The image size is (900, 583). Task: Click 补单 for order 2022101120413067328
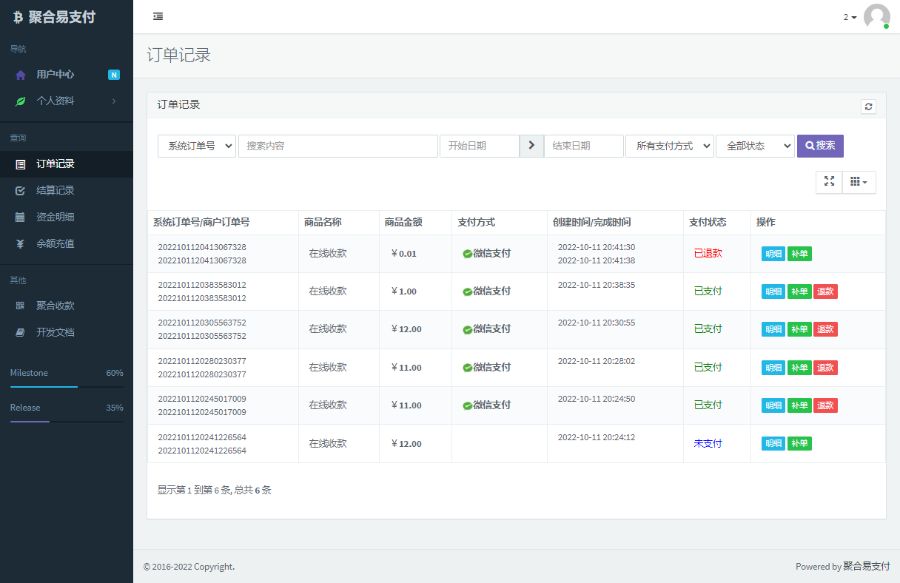pos(800,254)
